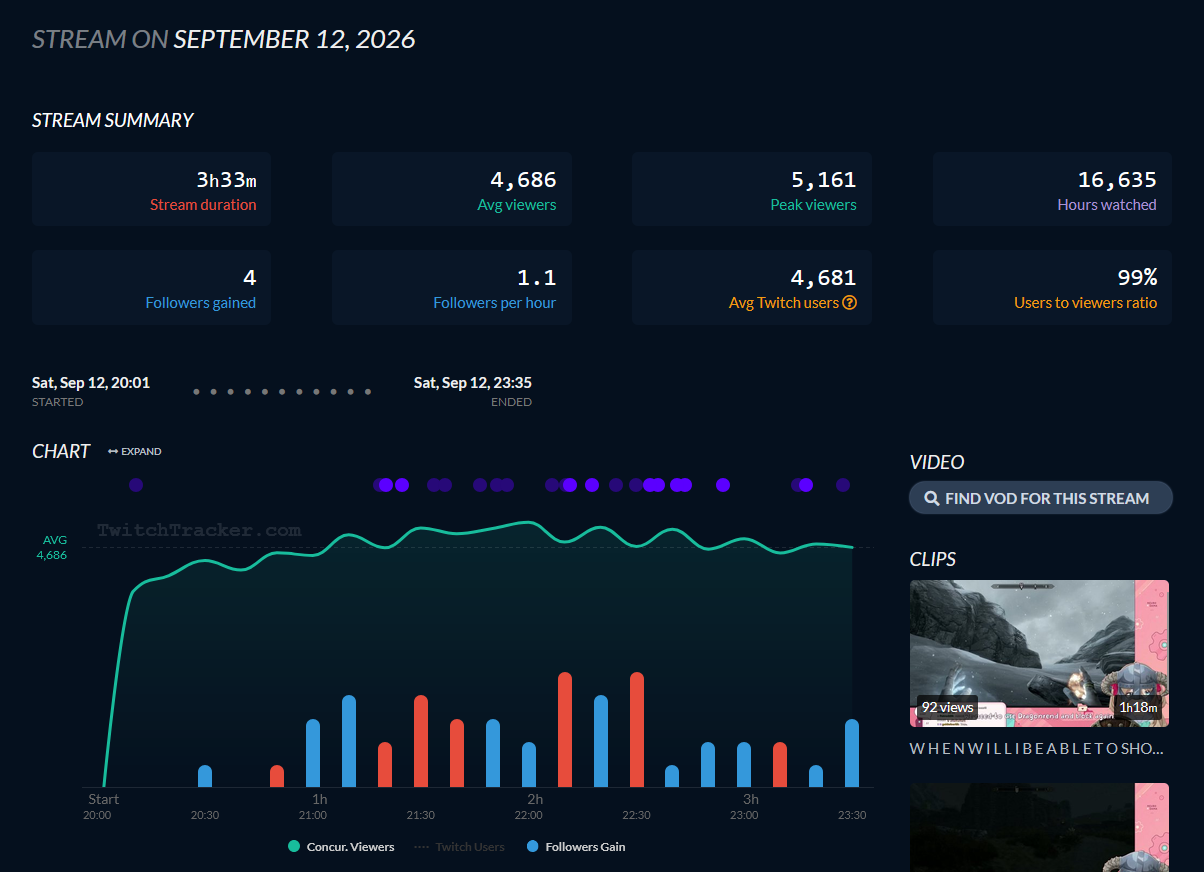
Task: Open the second clip thumbnail below
Action: [1039, 827]
